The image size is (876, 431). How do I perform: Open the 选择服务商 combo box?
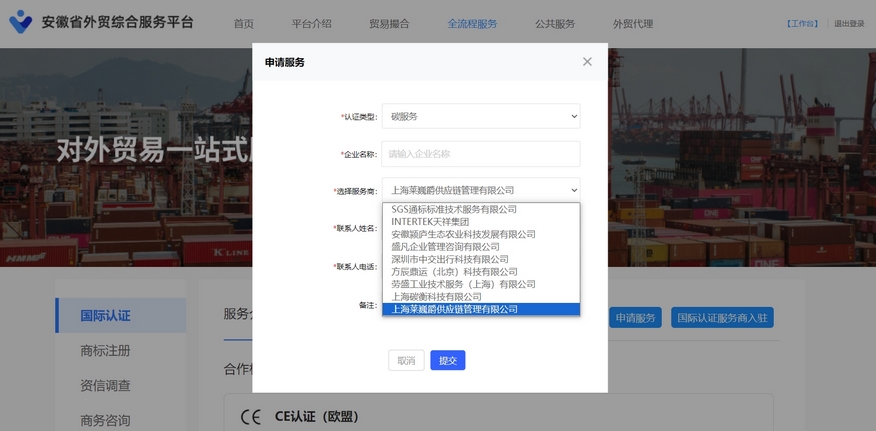pyautogui.click(x=481, y=190)
